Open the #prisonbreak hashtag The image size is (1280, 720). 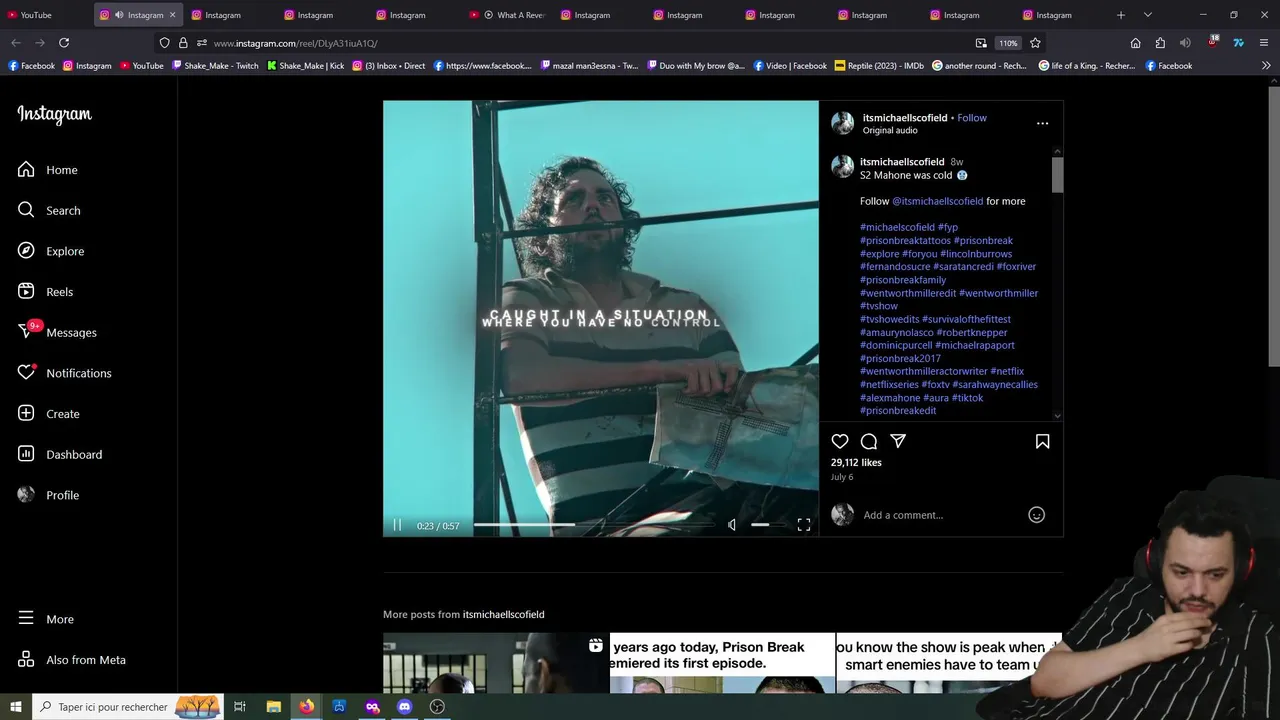tap(983, 241)
